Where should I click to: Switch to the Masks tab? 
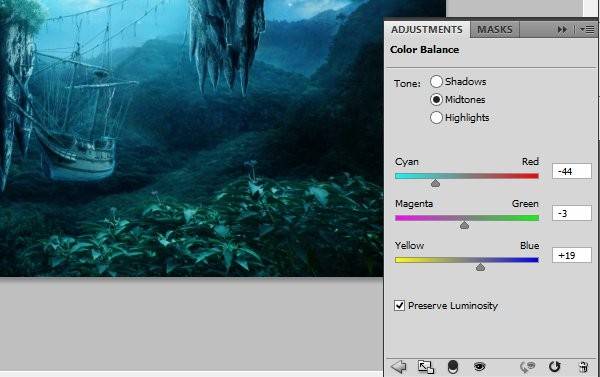(494, 29)
